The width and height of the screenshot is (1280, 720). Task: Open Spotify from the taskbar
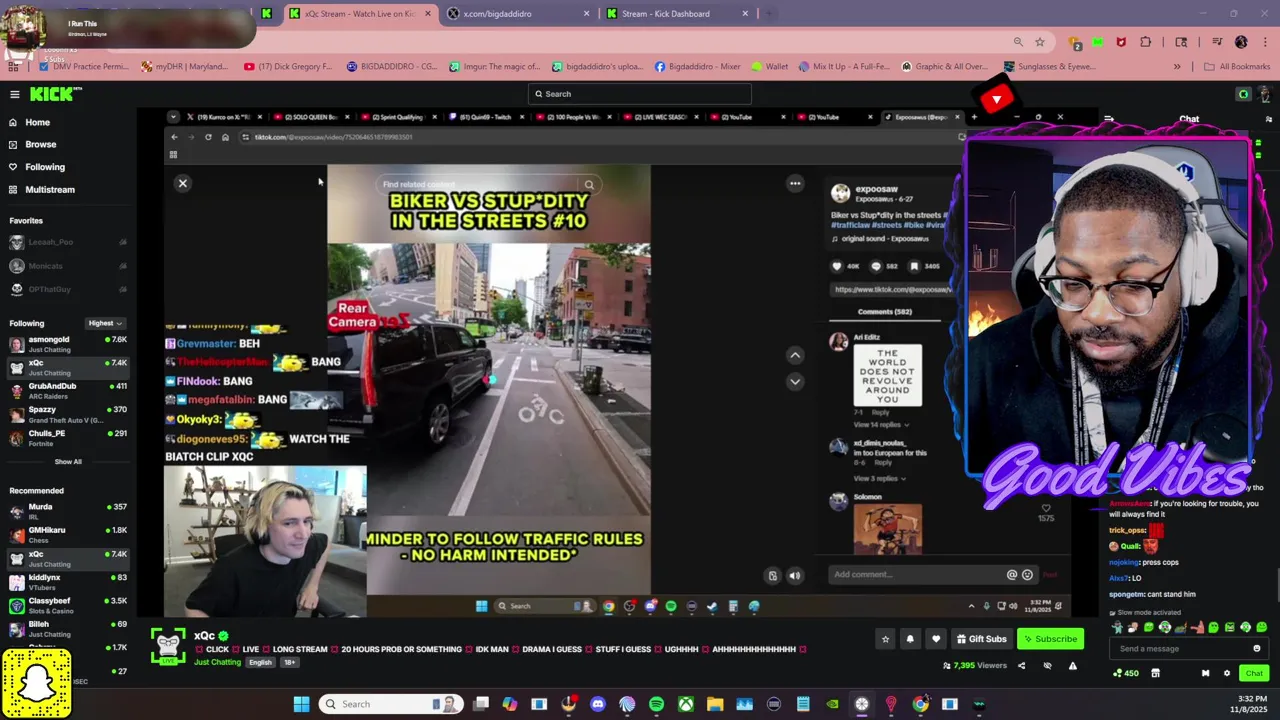tap(656, 704)
